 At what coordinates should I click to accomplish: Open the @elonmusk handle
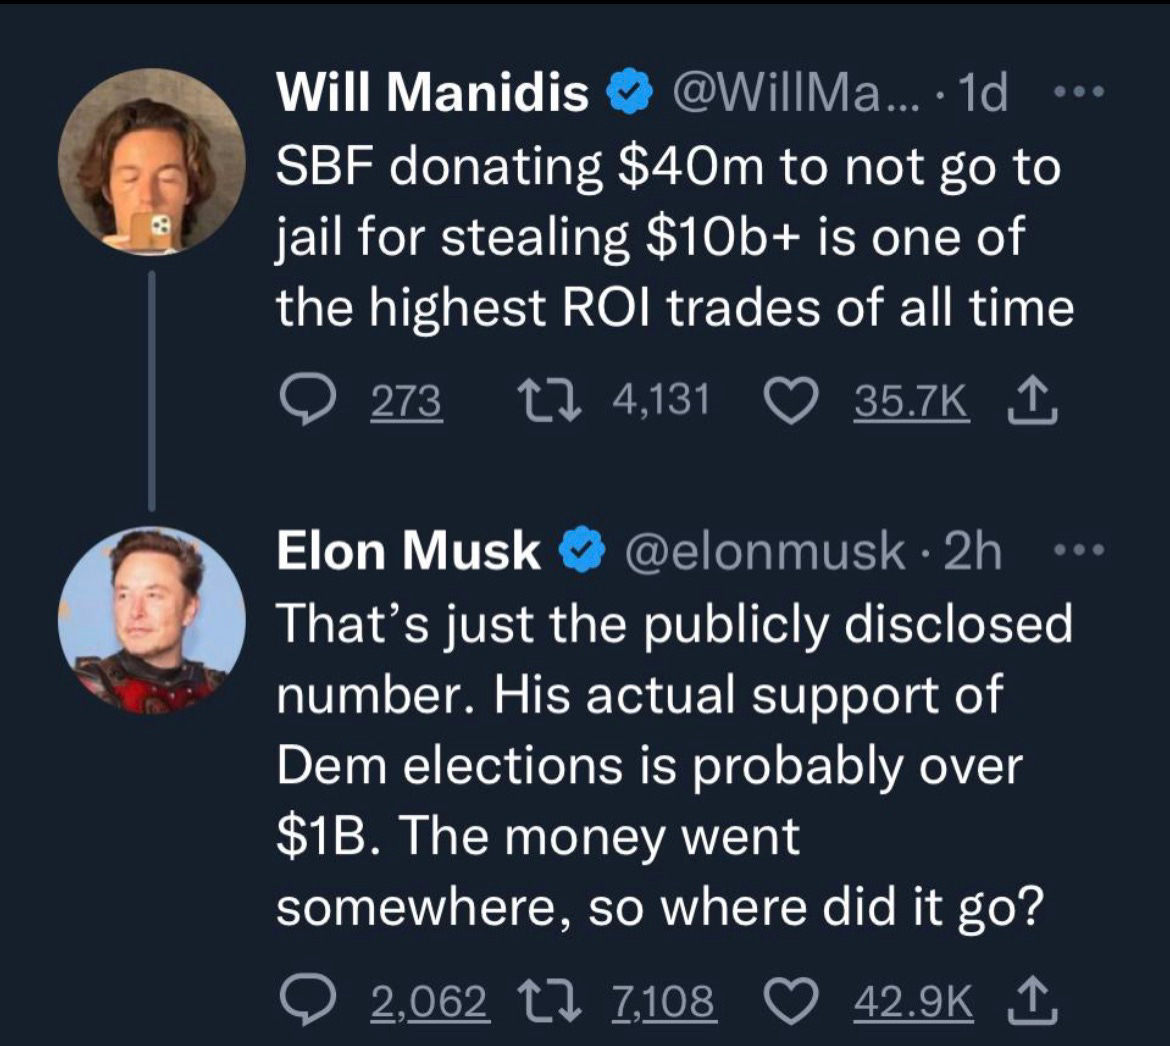(766, 552)
